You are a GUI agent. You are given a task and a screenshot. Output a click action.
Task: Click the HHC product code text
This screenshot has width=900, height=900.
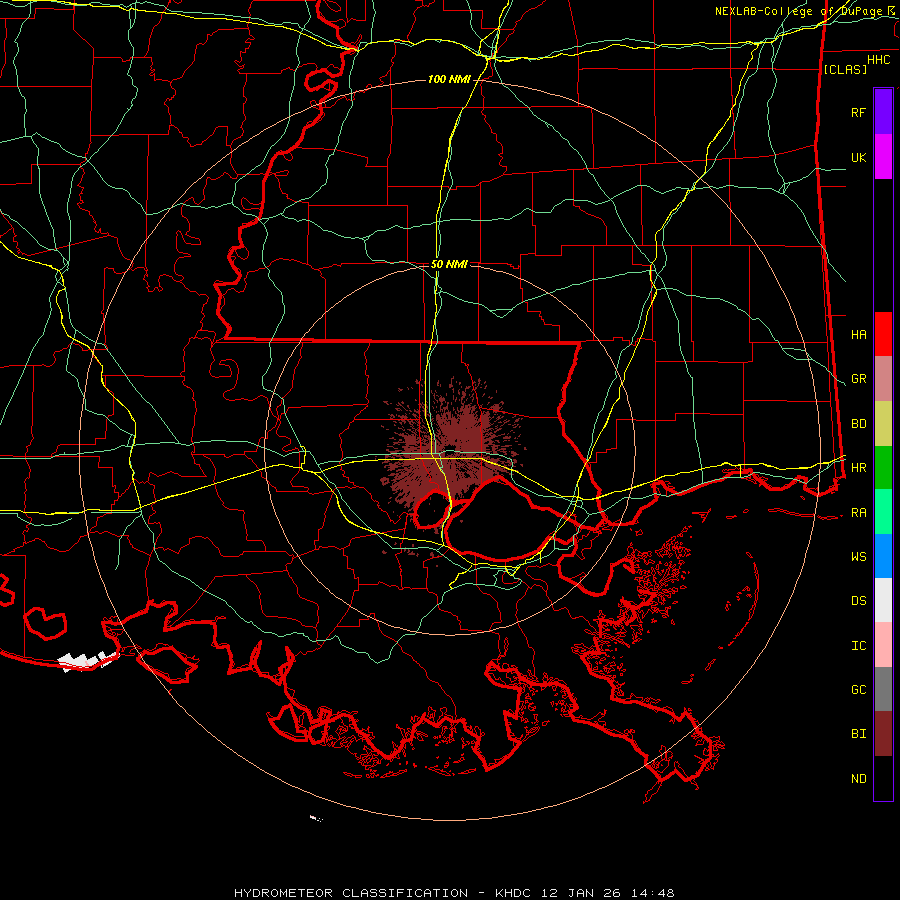pyautogui.click(x=879, y=60)
